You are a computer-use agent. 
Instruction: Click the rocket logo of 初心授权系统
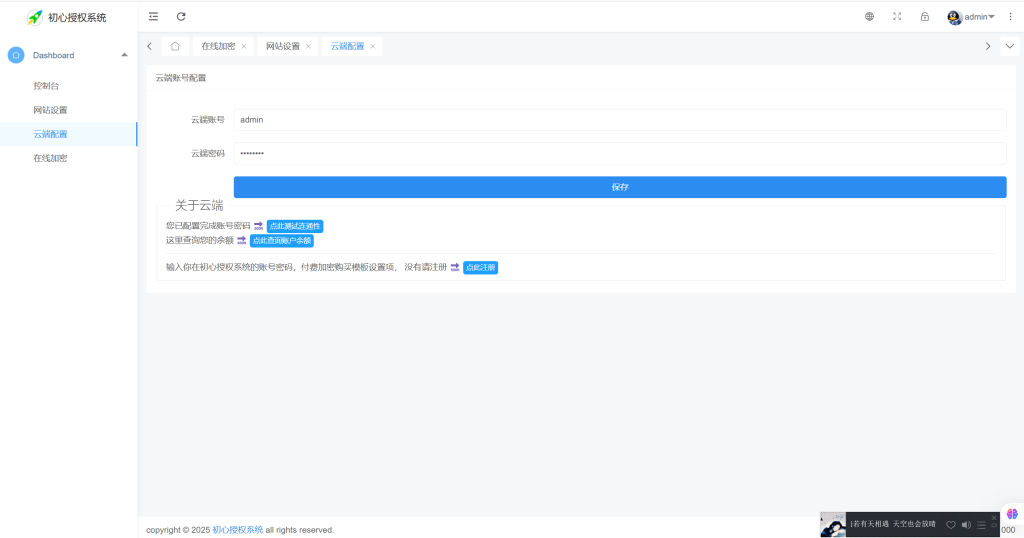pyautogui.click(x=35, y=18)
